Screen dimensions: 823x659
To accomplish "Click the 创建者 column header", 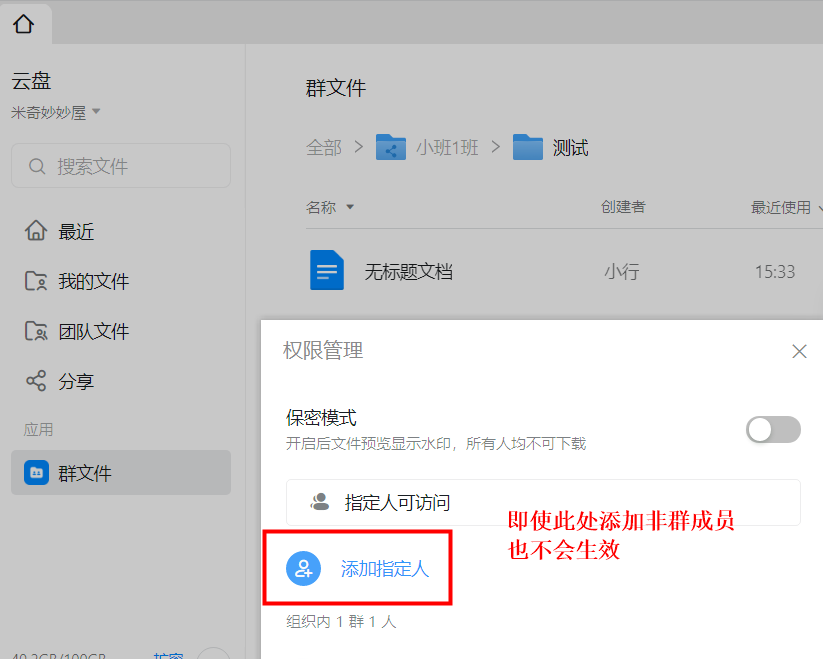I will 623,207.
